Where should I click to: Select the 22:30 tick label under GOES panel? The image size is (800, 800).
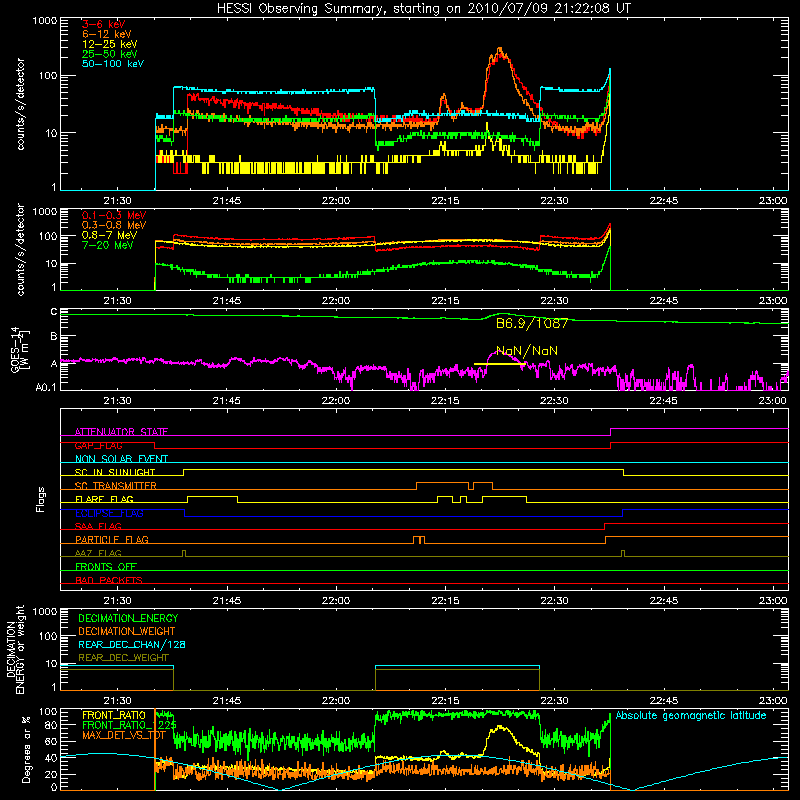pos(554,401)
